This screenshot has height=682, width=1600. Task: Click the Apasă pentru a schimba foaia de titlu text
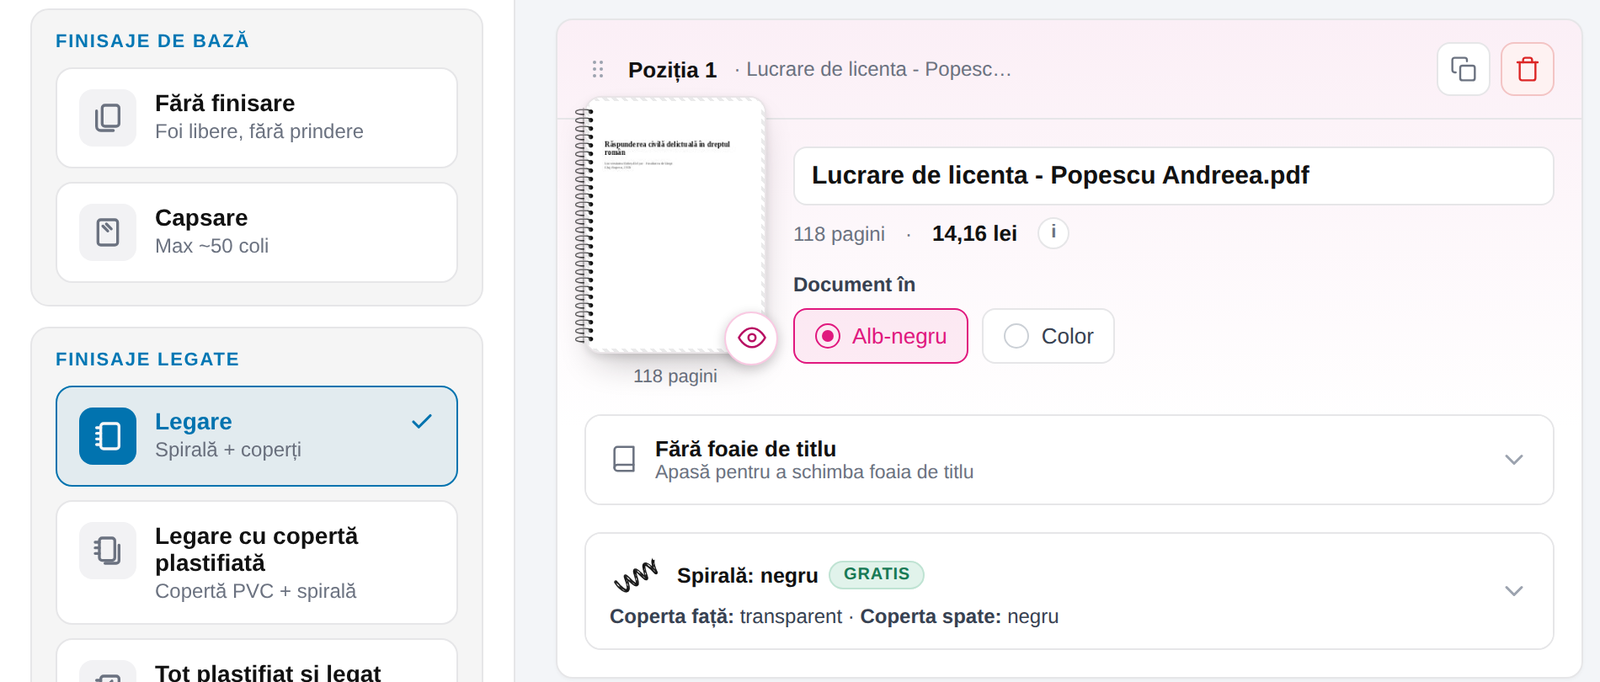814,472
